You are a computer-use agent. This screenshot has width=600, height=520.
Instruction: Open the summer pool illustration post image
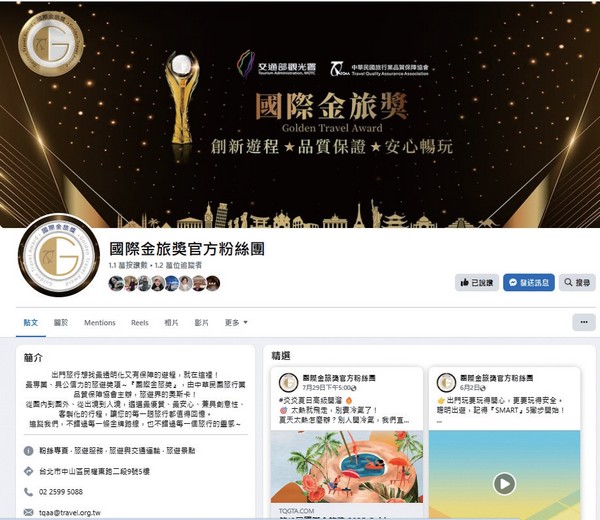click(347, 467)
